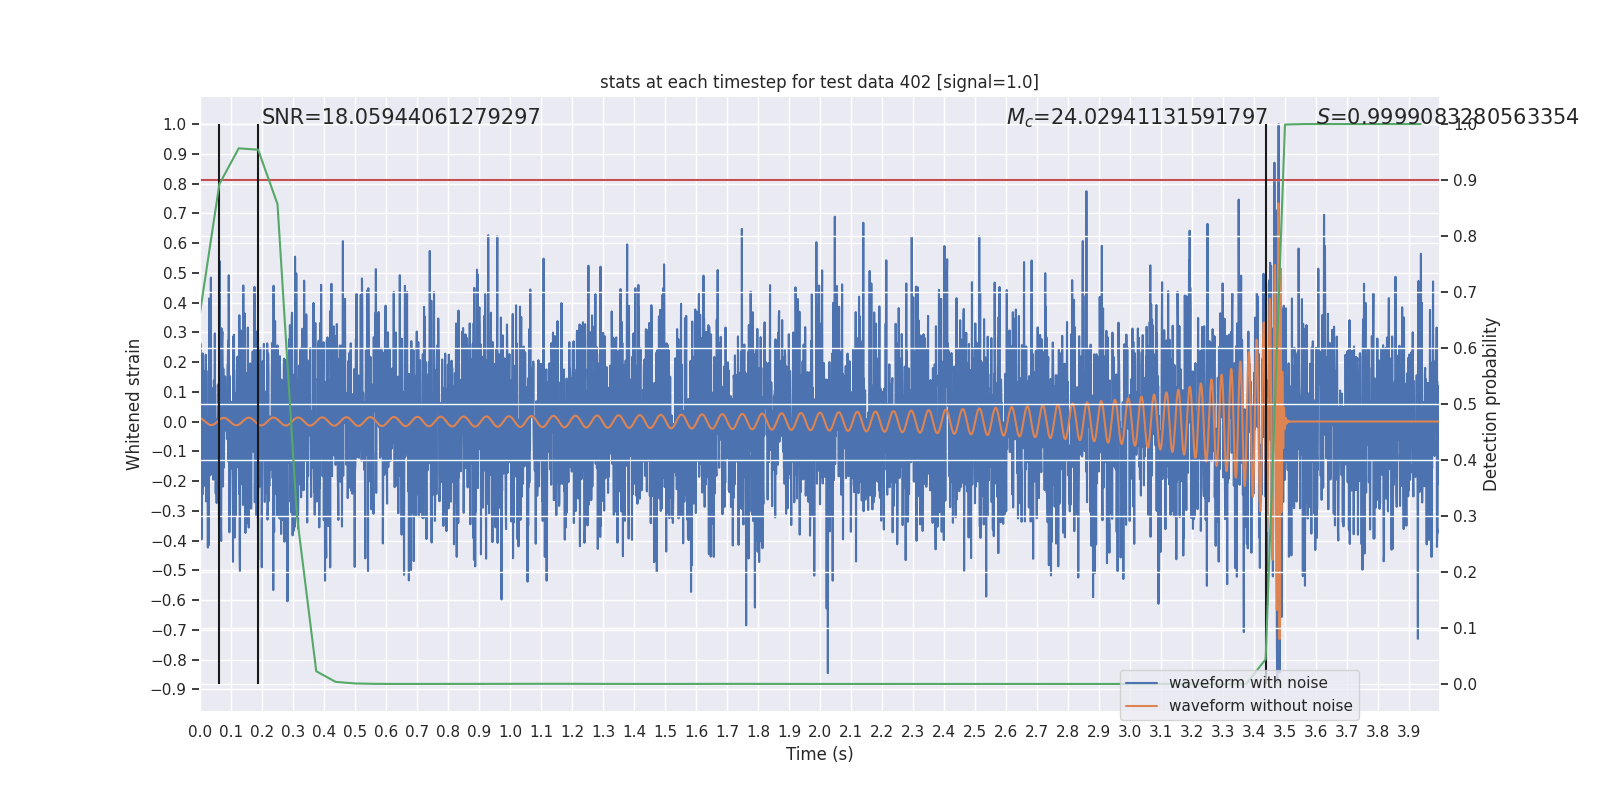This screenshot has width=1600, height=800.
Task: Click the blue line swatch in the legend
Action: (1141, 683)
